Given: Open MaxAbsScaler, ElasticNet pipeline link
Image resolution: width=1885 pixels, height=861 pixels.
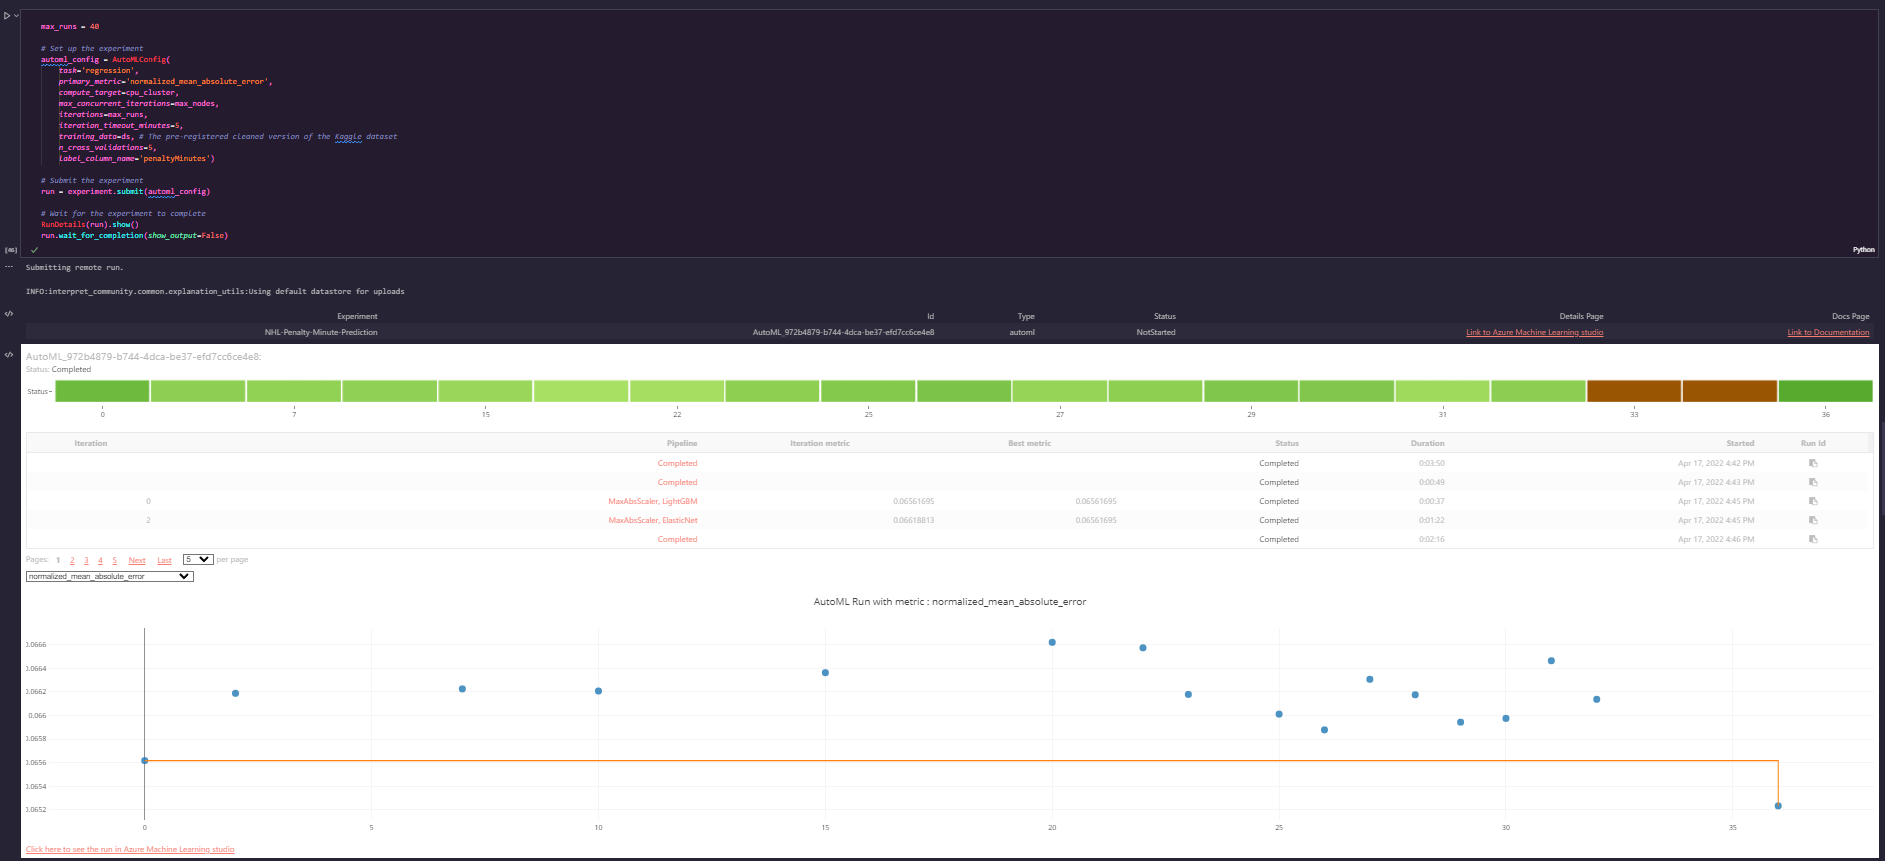Looking at the screenshot, I should tap(653, 520).
